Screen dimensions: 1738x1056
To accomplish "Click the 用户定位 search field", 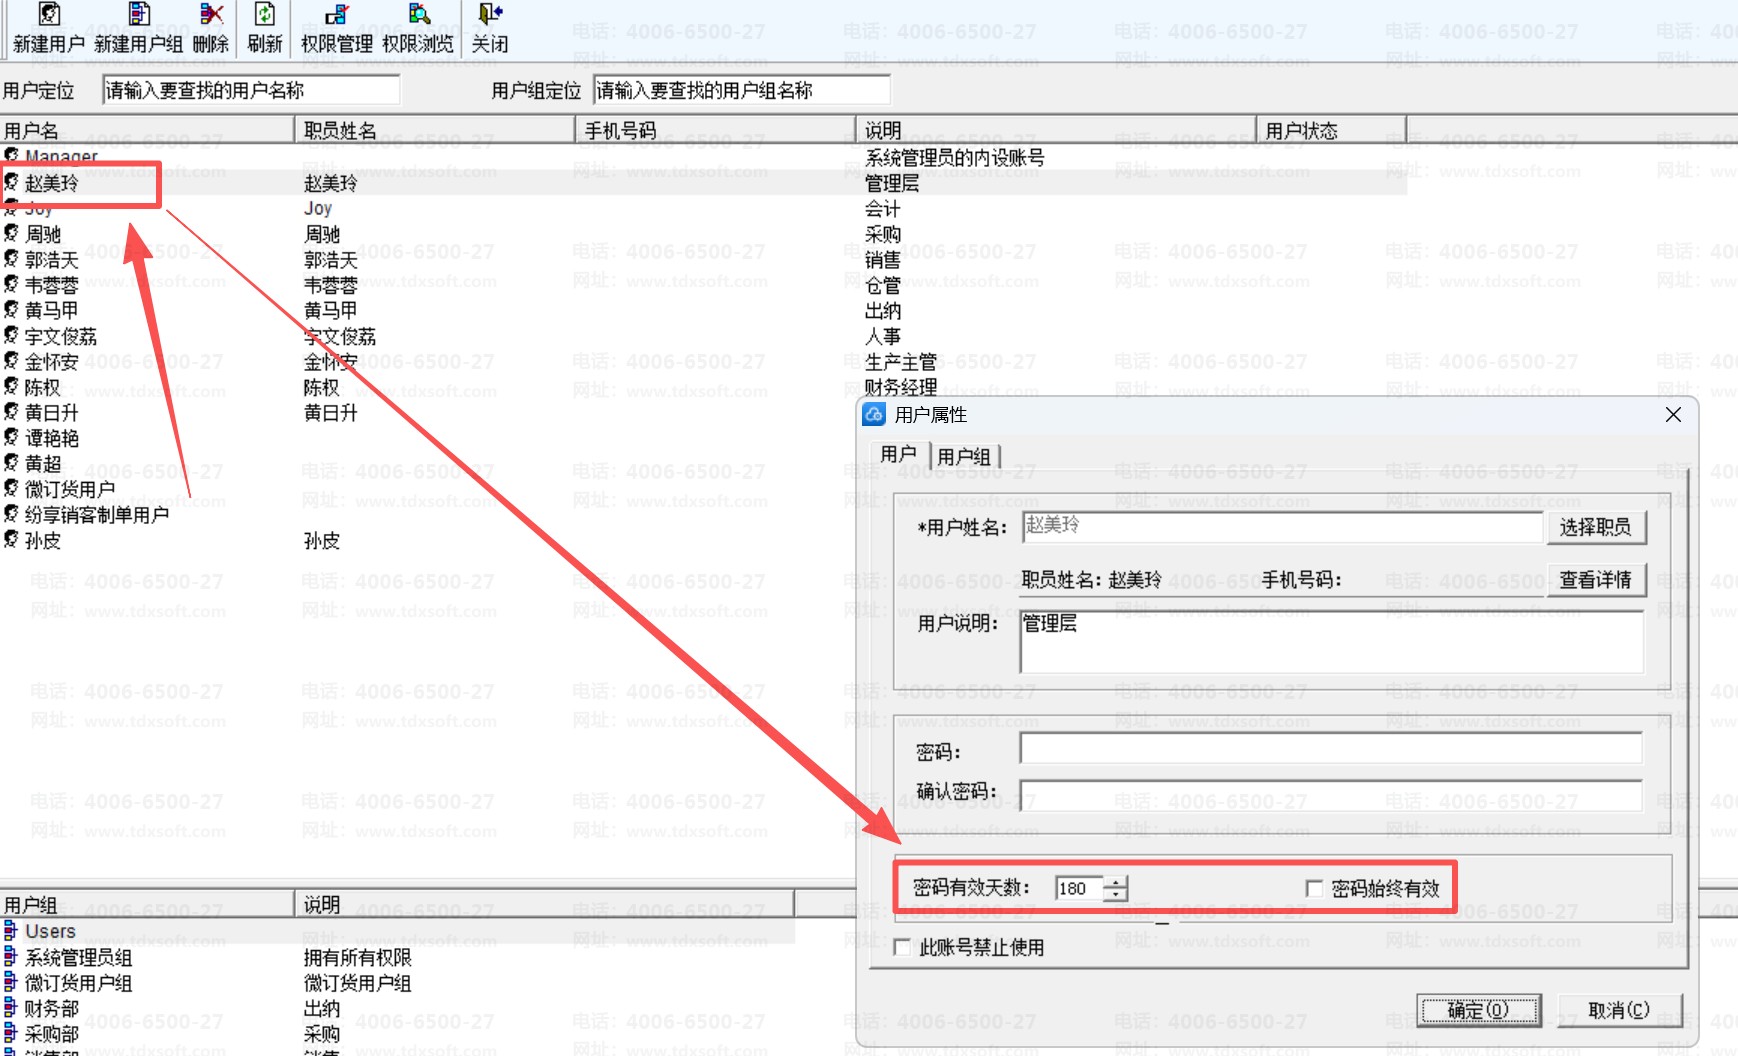I will pos(251,90).
